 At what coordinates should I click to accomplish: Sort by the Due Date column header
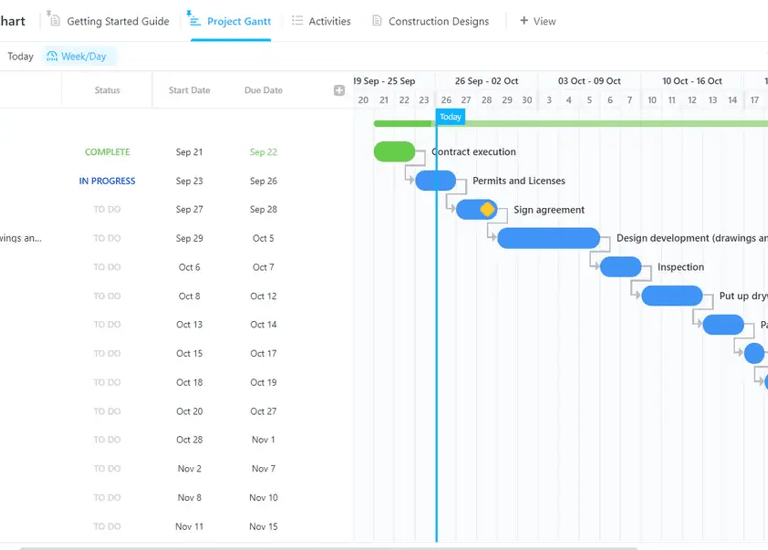pos(264,90)
